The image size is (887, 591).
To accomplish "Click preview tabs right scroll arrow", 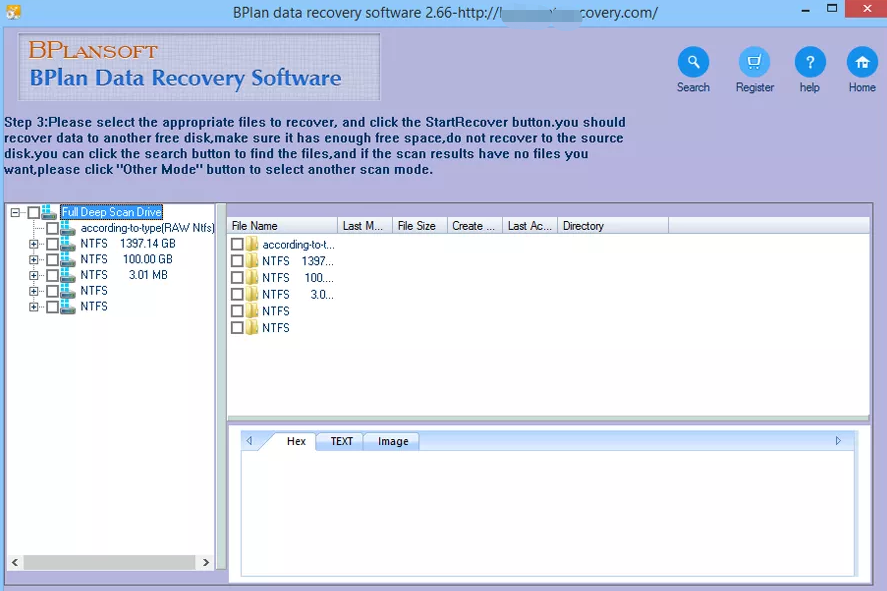I will click(838, 441).
